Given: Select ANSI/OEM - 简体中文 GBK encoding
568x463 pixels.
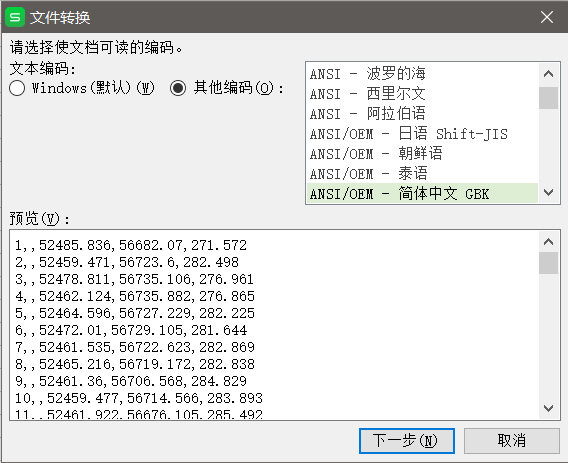Looking at the screenshot, I should 422,193.
